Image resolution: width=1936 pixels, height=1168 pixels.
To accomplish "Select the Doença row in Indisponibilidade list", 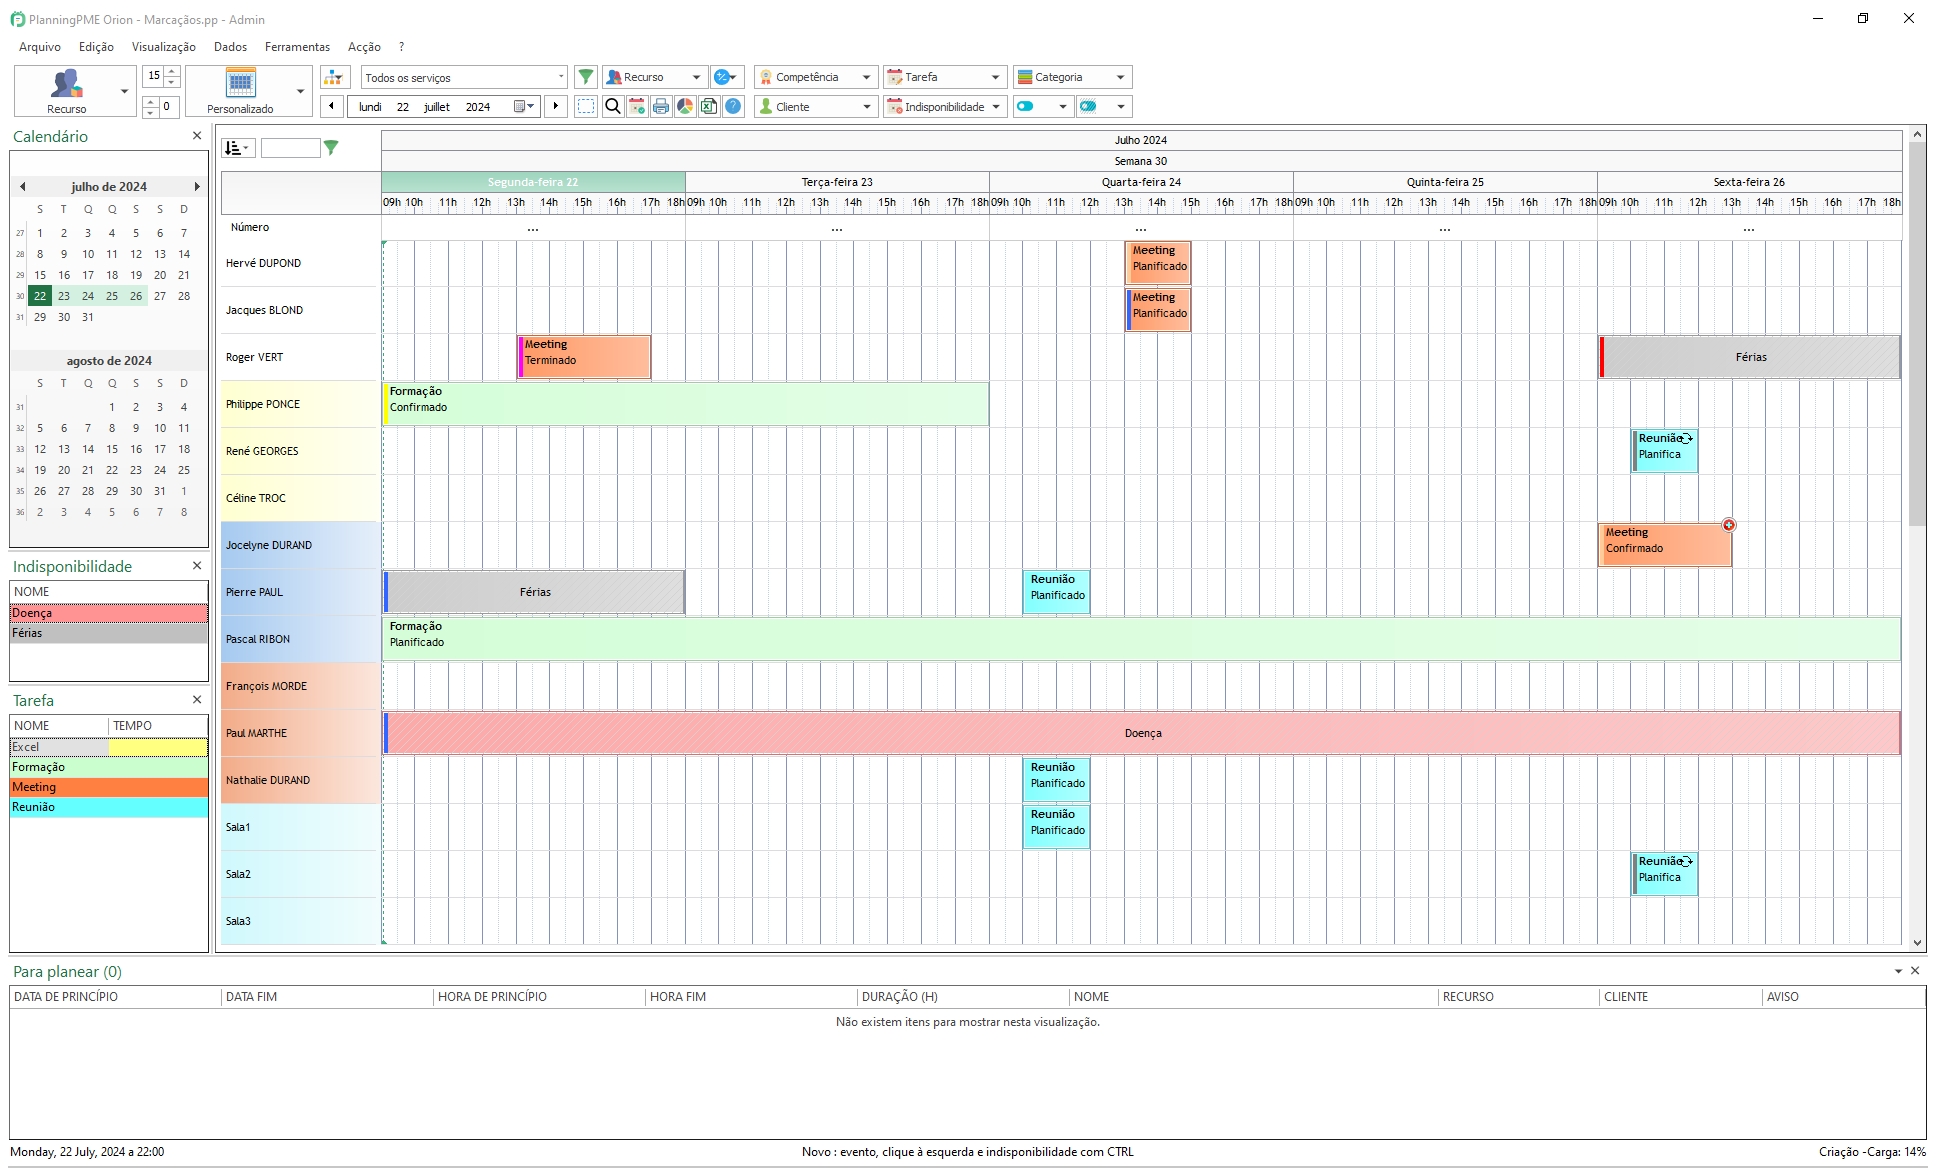I will pyautogui.click(x=109, y=613).
